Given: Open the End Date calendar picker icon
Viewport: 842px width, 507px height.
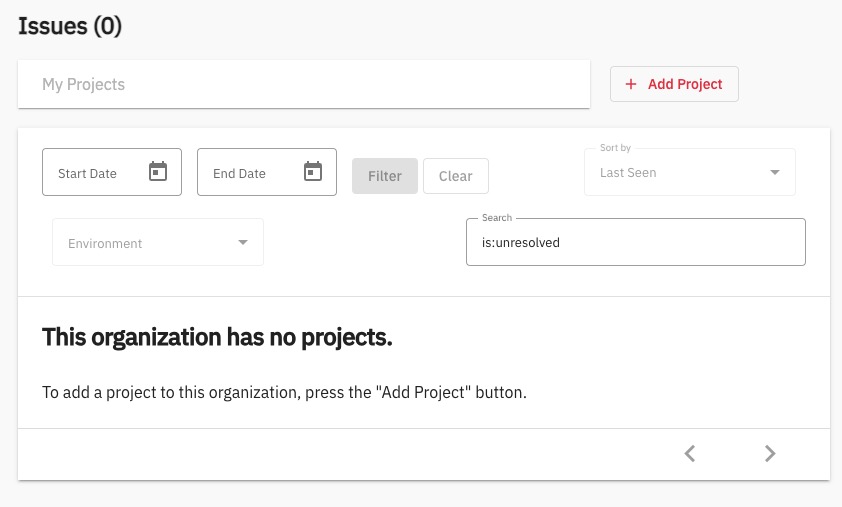Looking at the screenshot, I should coord(313,172).
